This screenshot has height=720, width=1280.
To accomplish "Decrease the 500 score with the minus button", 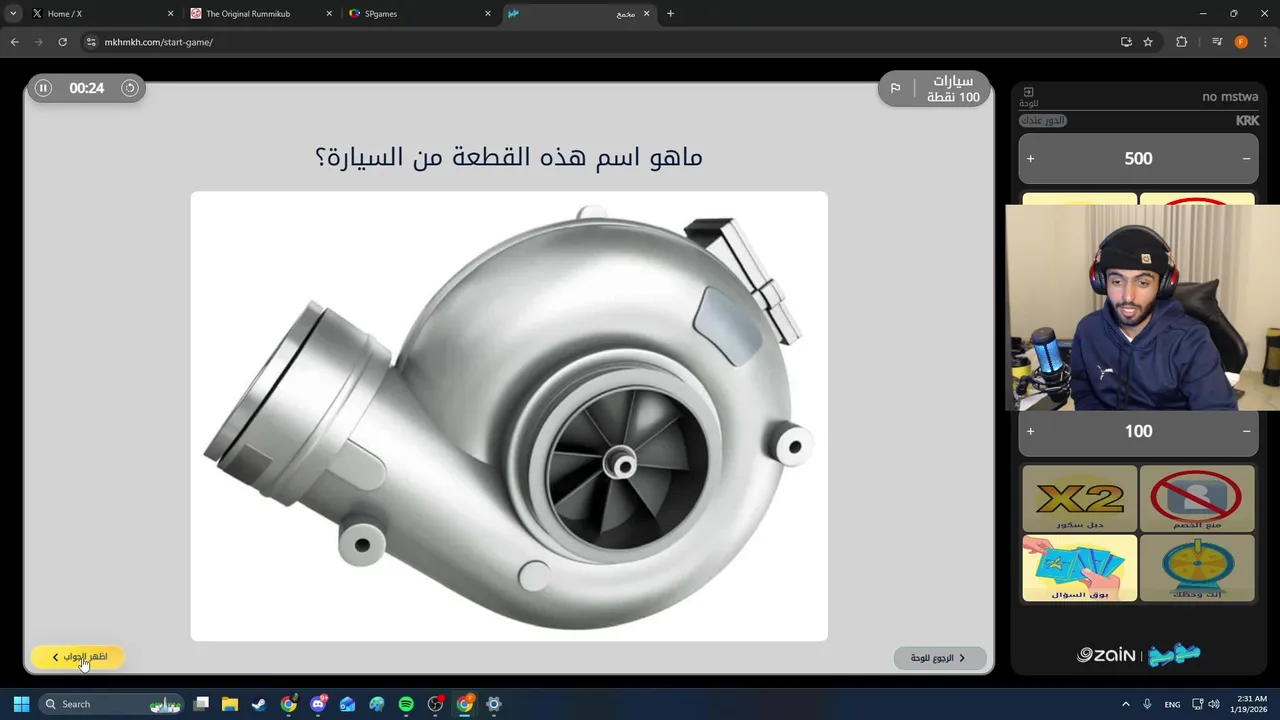I will click(x=1246, y=159).
